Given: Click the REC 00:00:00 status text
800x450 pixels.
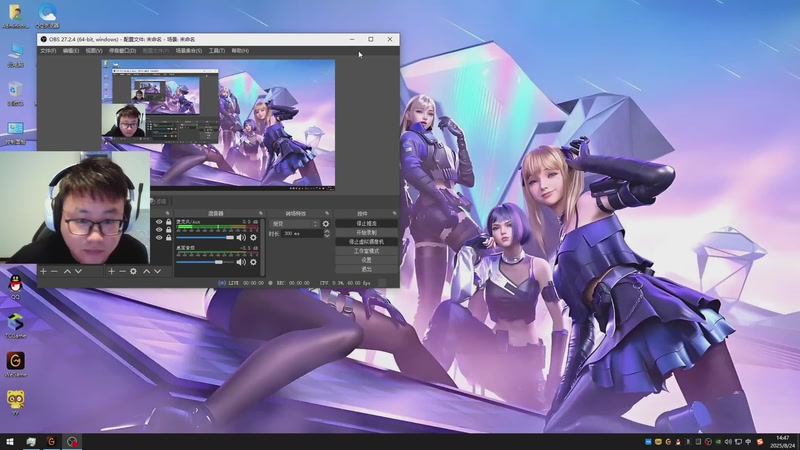Looking at the screenshot, I should 293,283.
